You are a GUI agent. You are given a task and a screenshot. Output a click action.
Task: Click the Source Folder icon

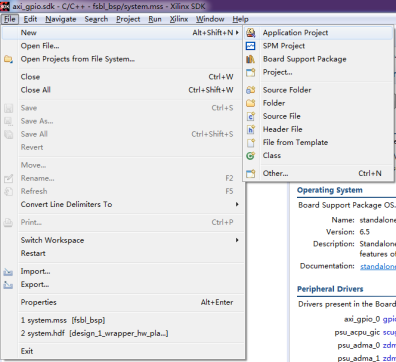(x=251, y=90)
